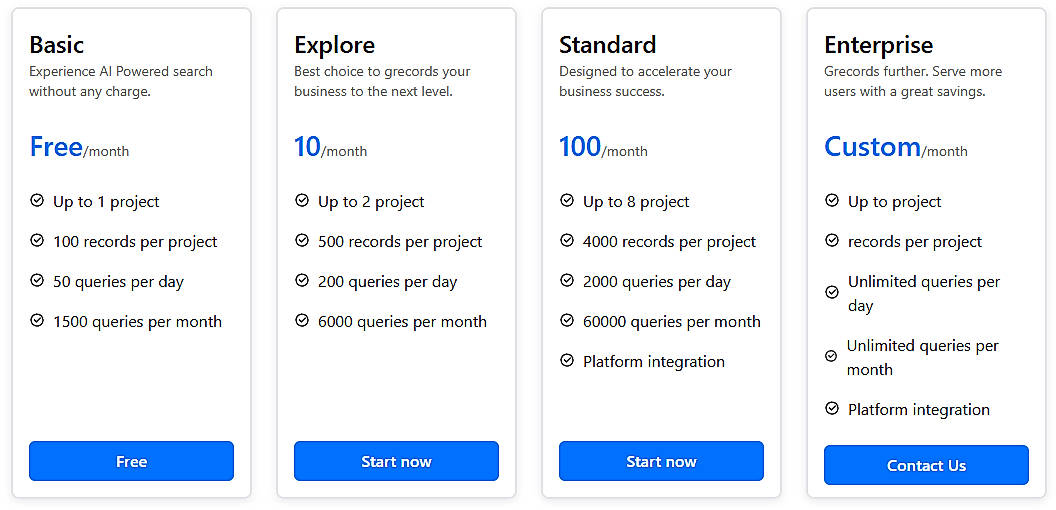The height and width of the screenshot is (510, 1056).
Task: Click check icon beside 6000 queries per month
Action: click(x=302, y=321)
